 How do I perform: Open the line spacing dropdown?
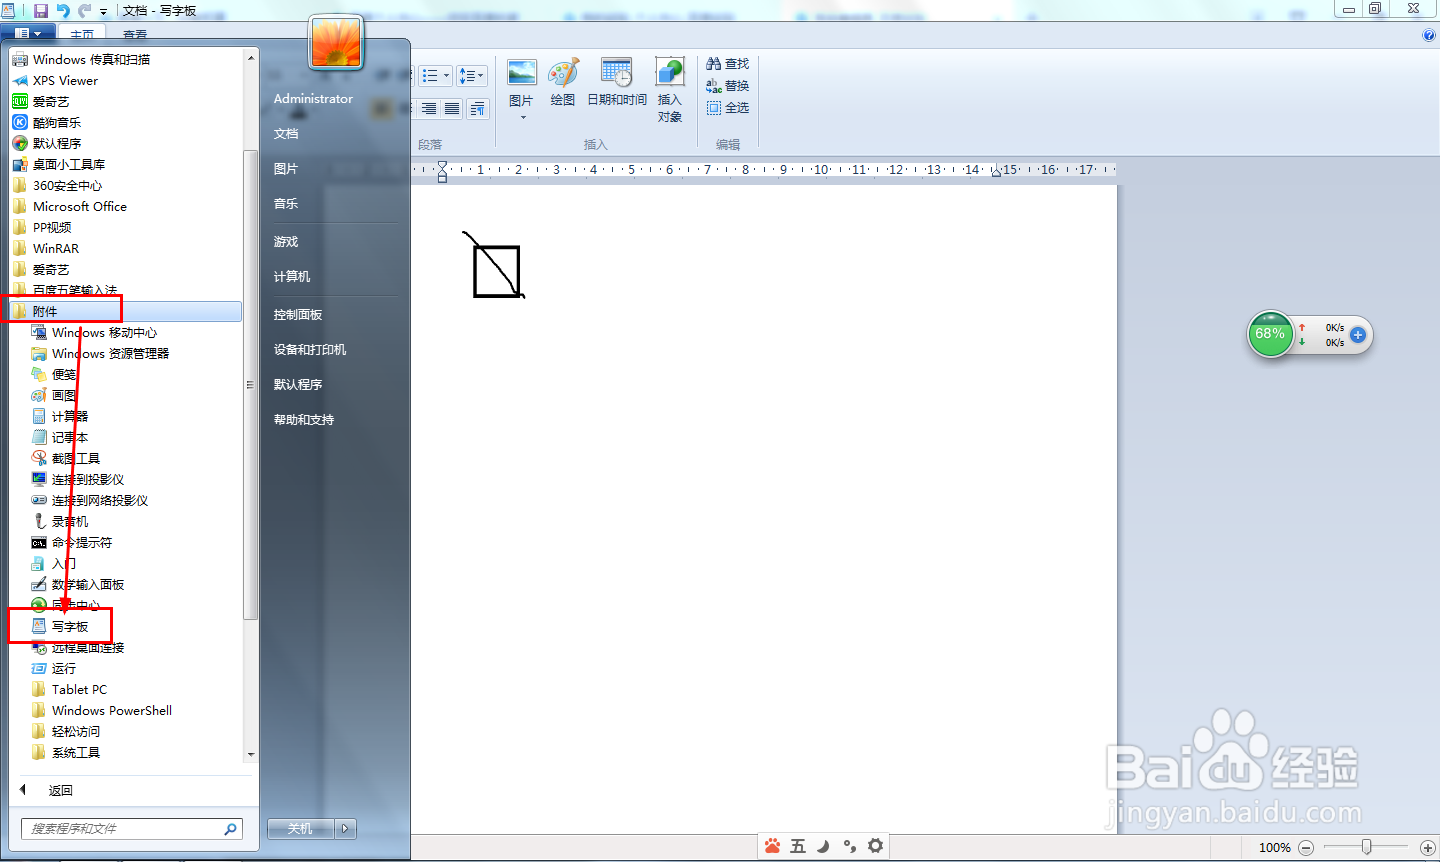[471, 76]
